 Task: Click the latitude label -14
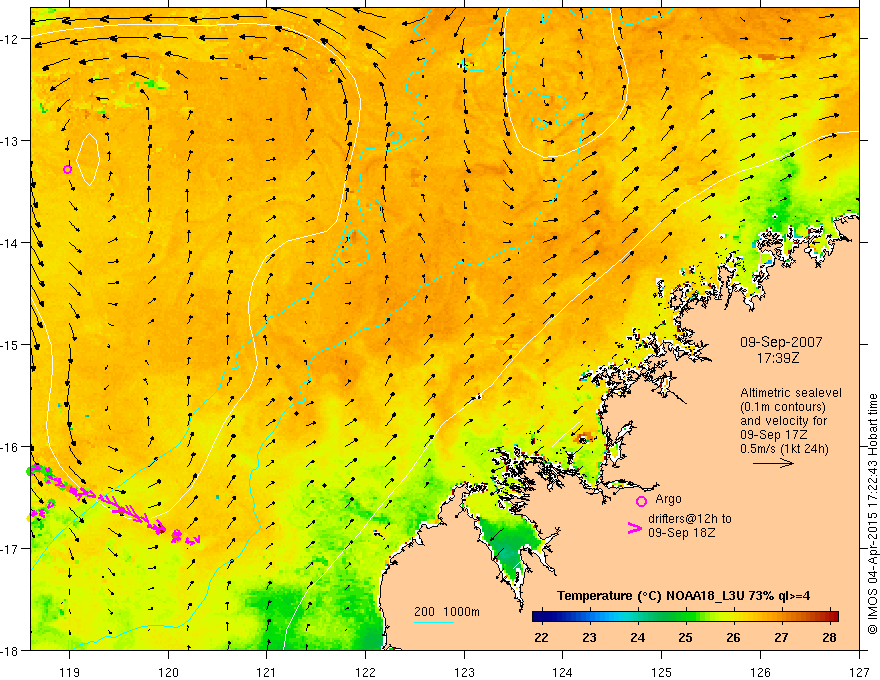10,242
